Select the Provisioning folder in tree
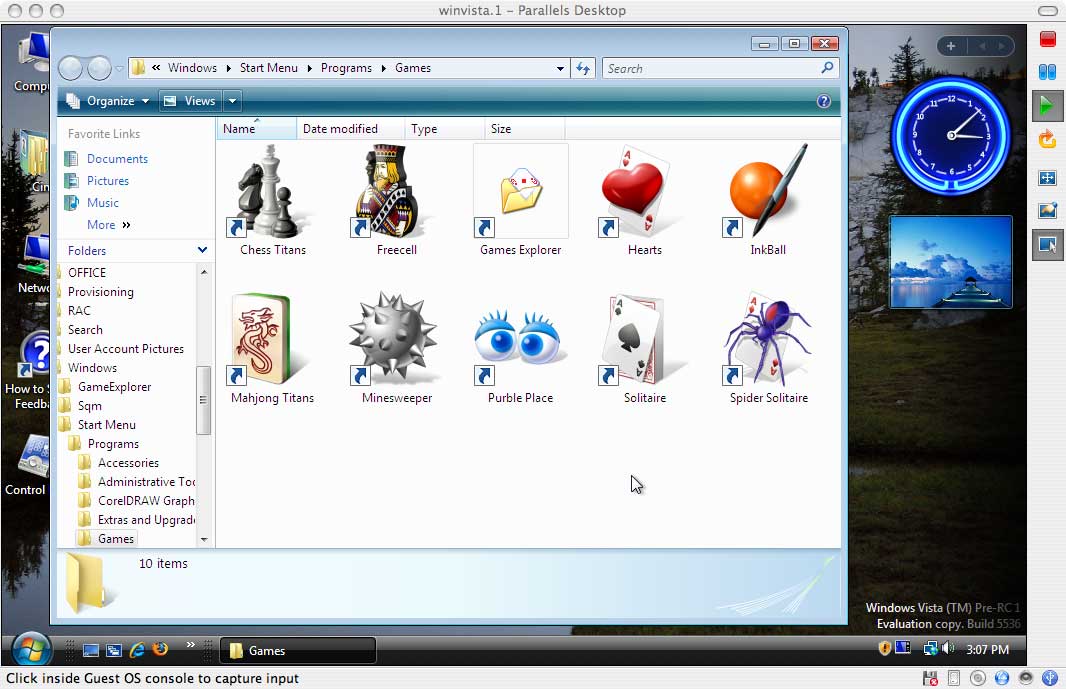 point(101,292)
